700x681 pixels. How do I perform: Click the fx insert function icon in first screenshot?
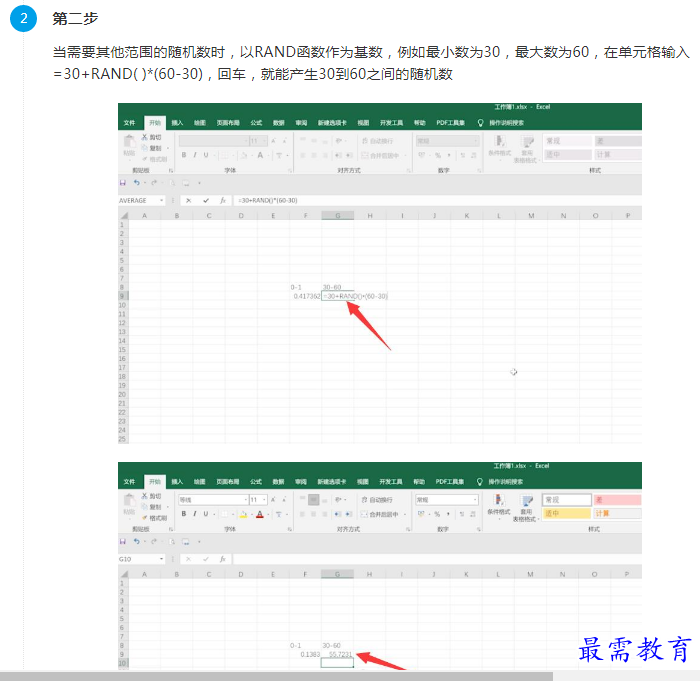point(223,201)
